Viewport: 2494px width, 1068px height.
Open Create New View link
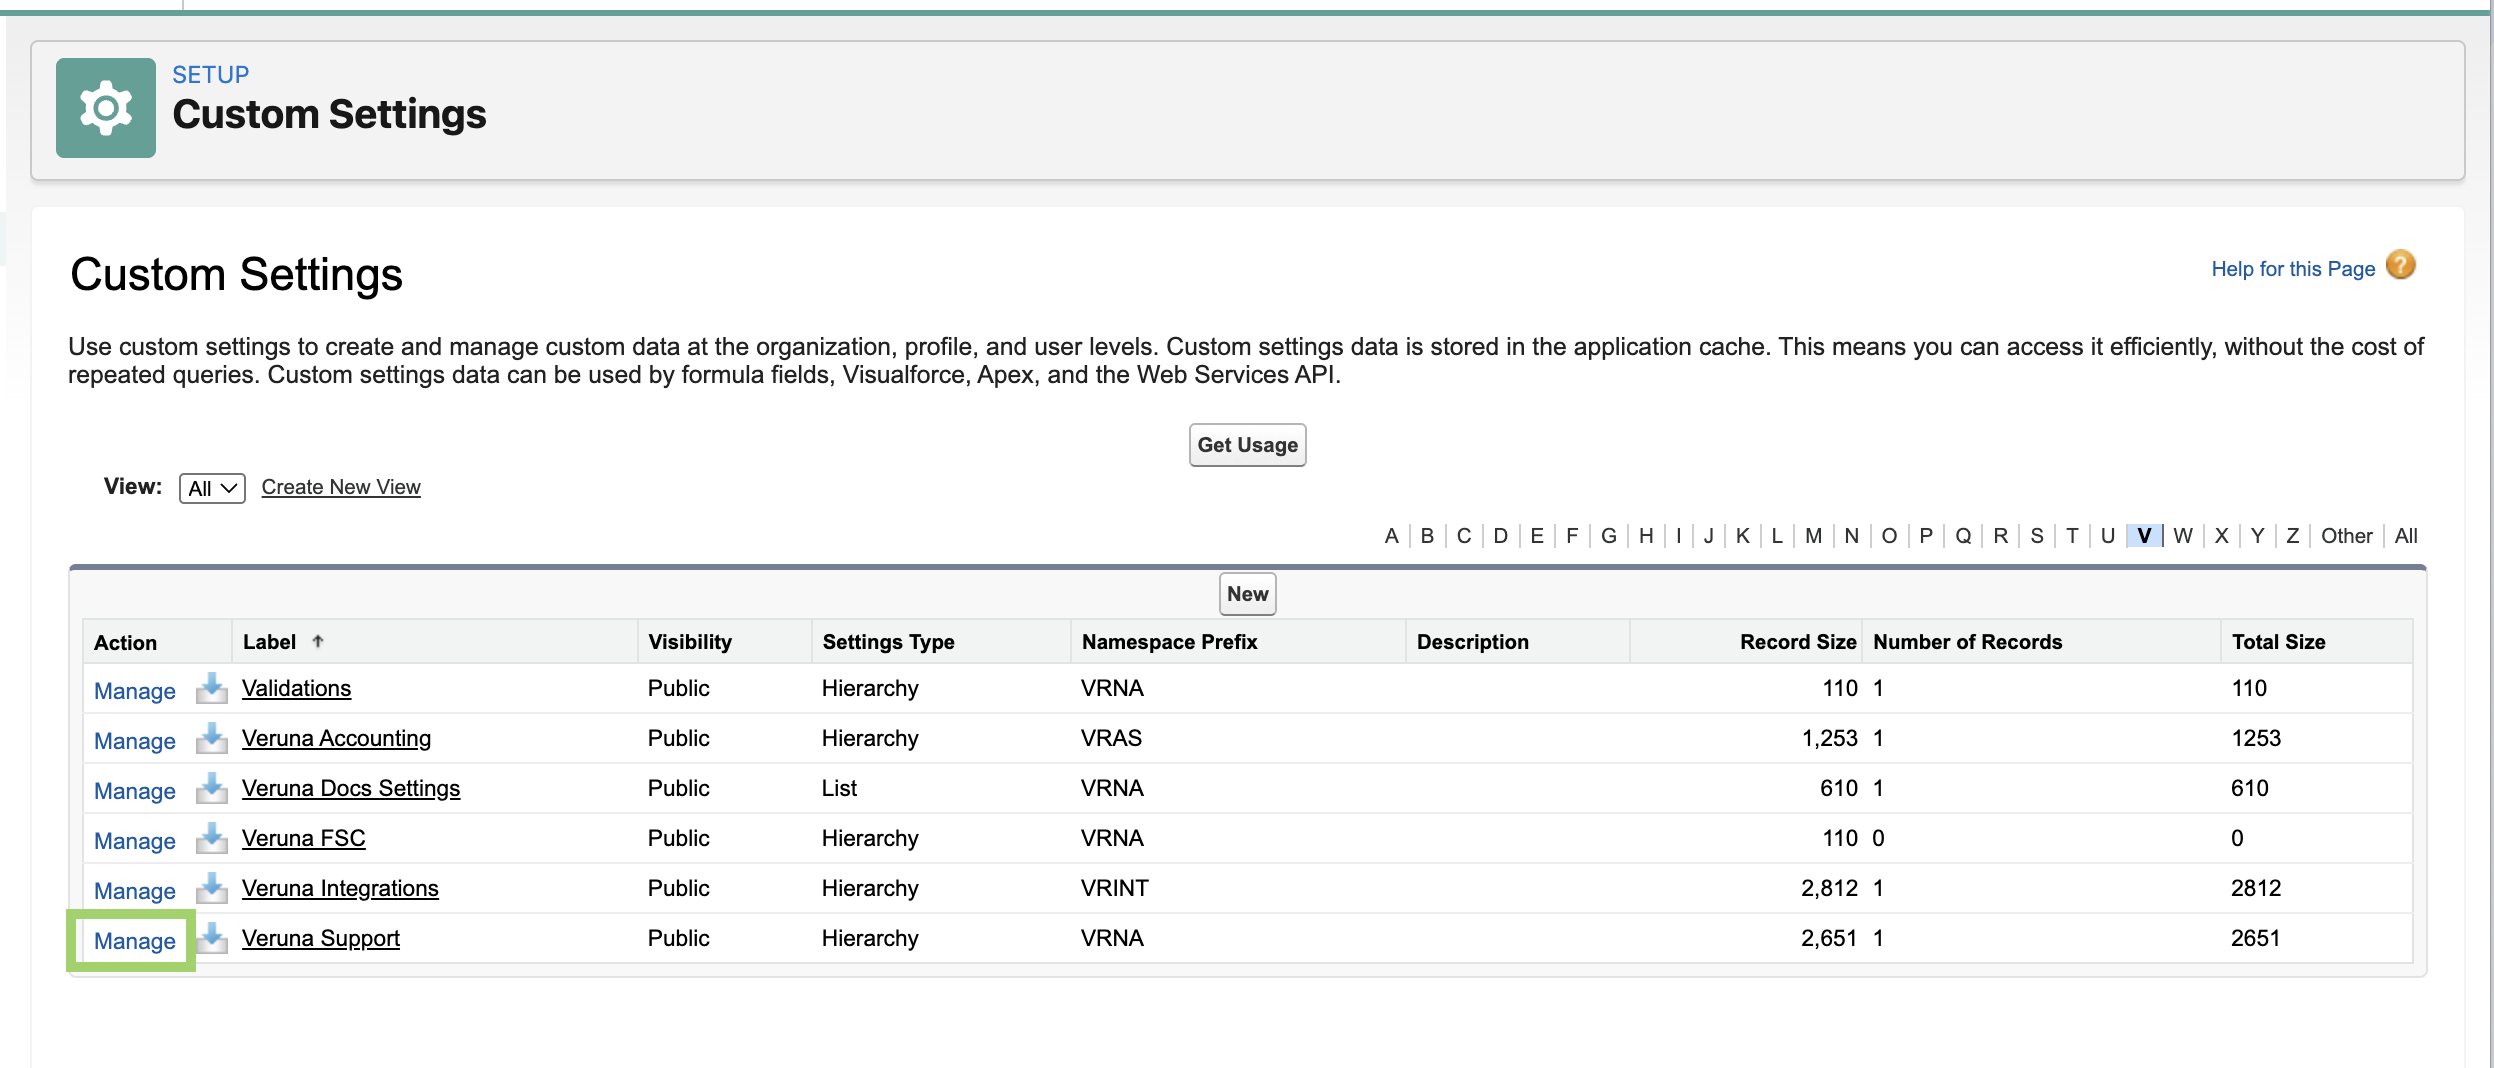(341, 487)
